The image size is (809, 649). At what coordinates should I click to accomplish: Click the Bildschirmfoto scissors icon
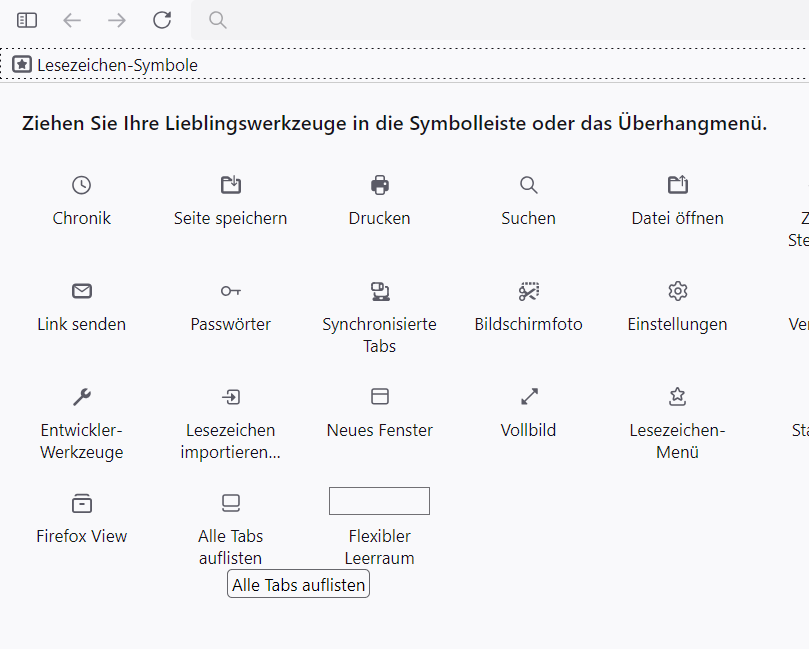(529, 291)
